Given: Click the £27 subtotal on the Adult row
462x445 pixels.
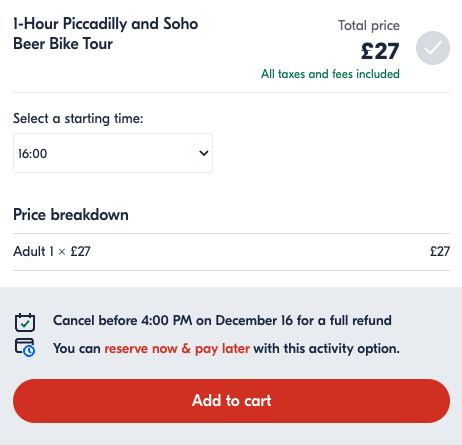Looking at the screenshot, I should [440, 251].
